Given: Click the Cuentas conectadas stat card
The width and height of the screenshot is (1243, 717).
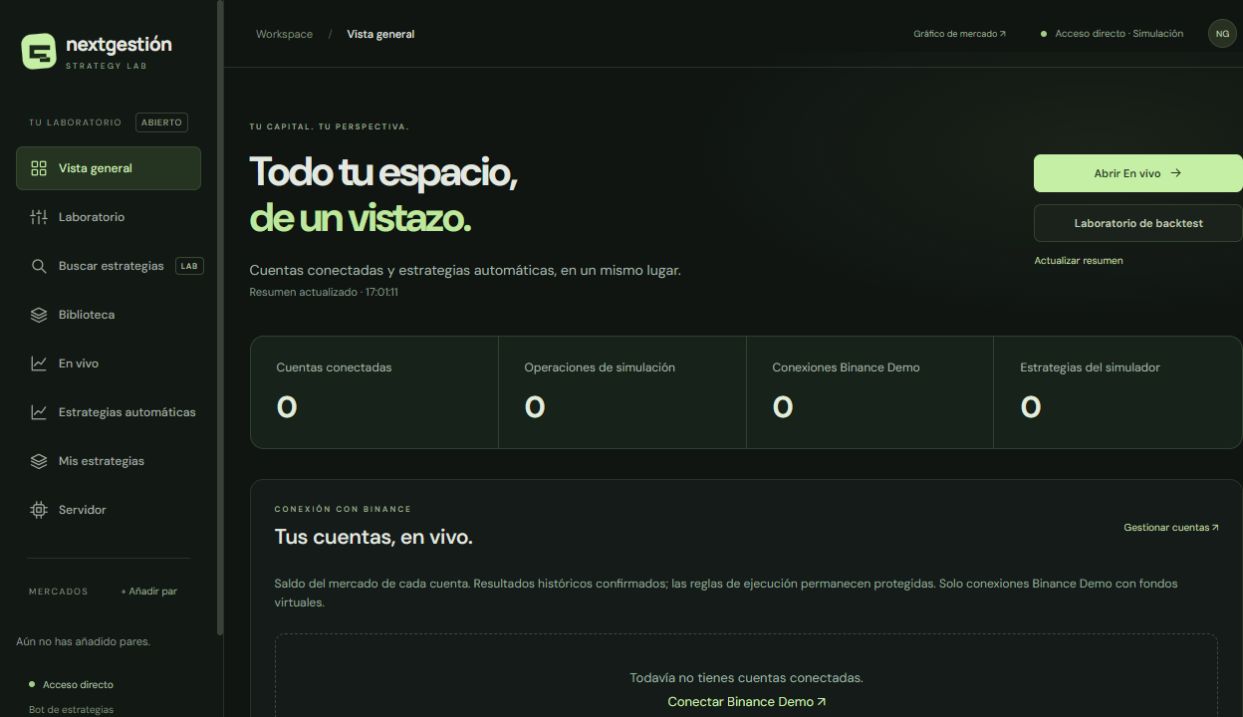Looking at the screenshot, I should [x=374, y=392].
